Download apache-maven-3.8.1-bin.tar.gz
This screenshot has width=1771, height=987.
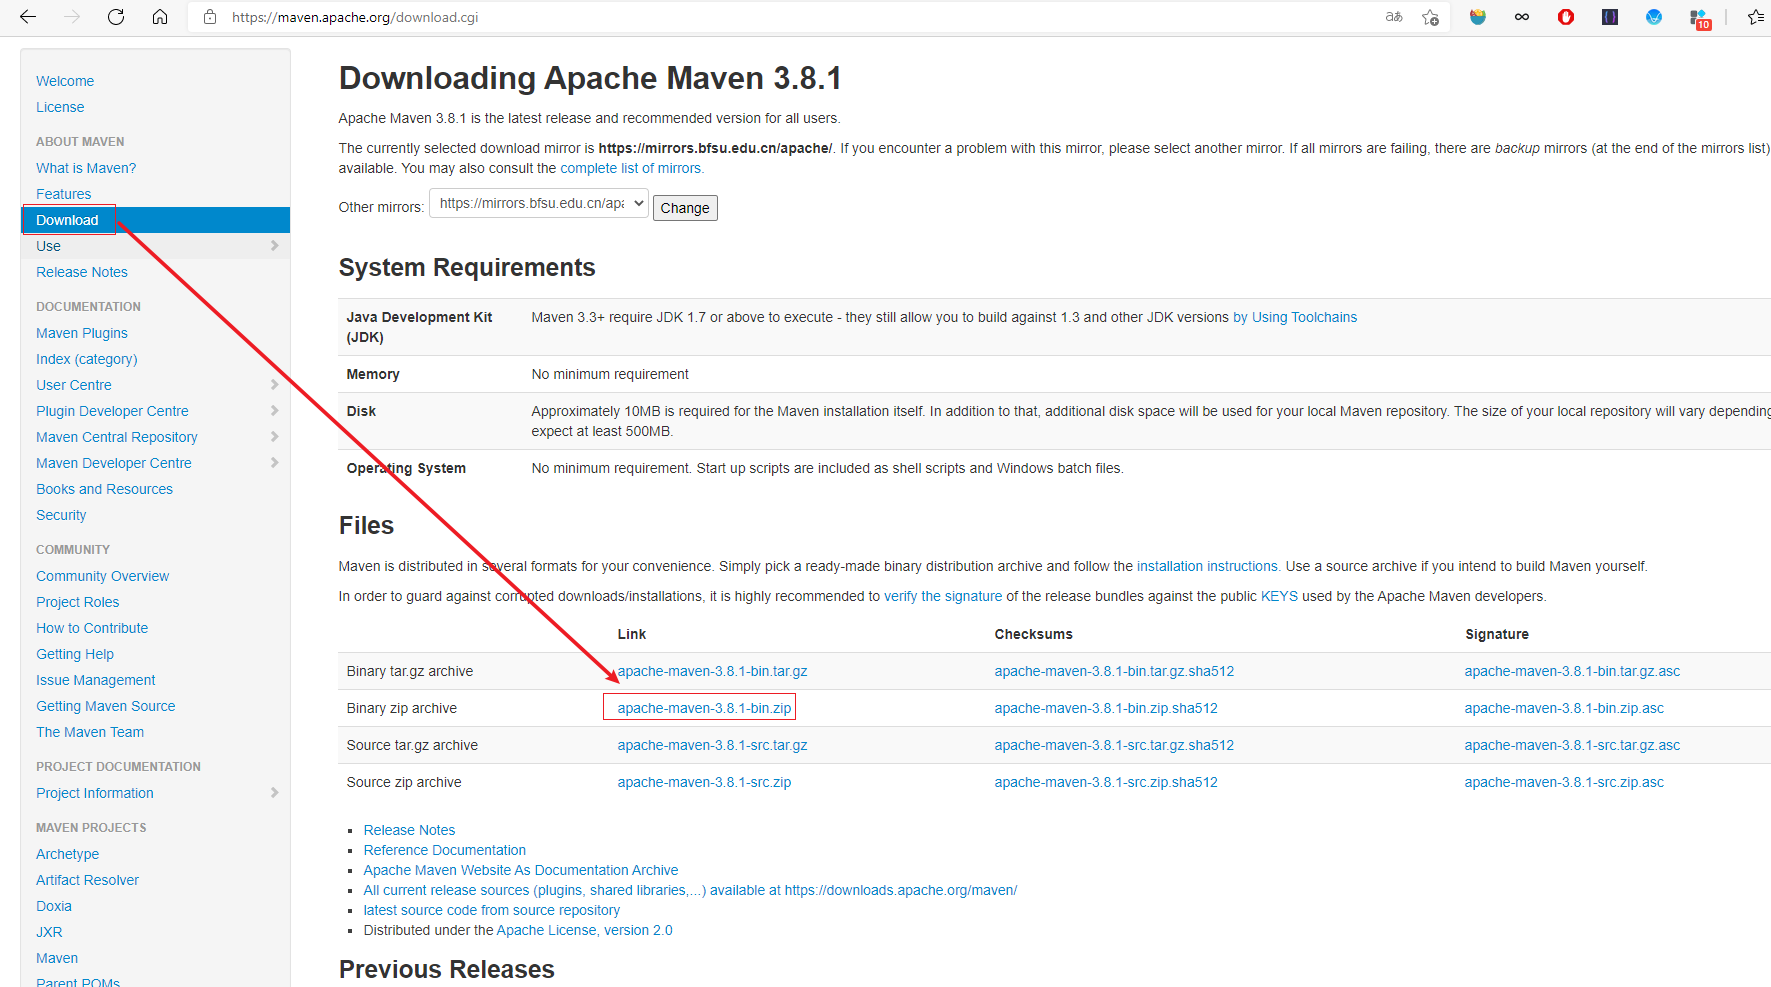(712, 671)
